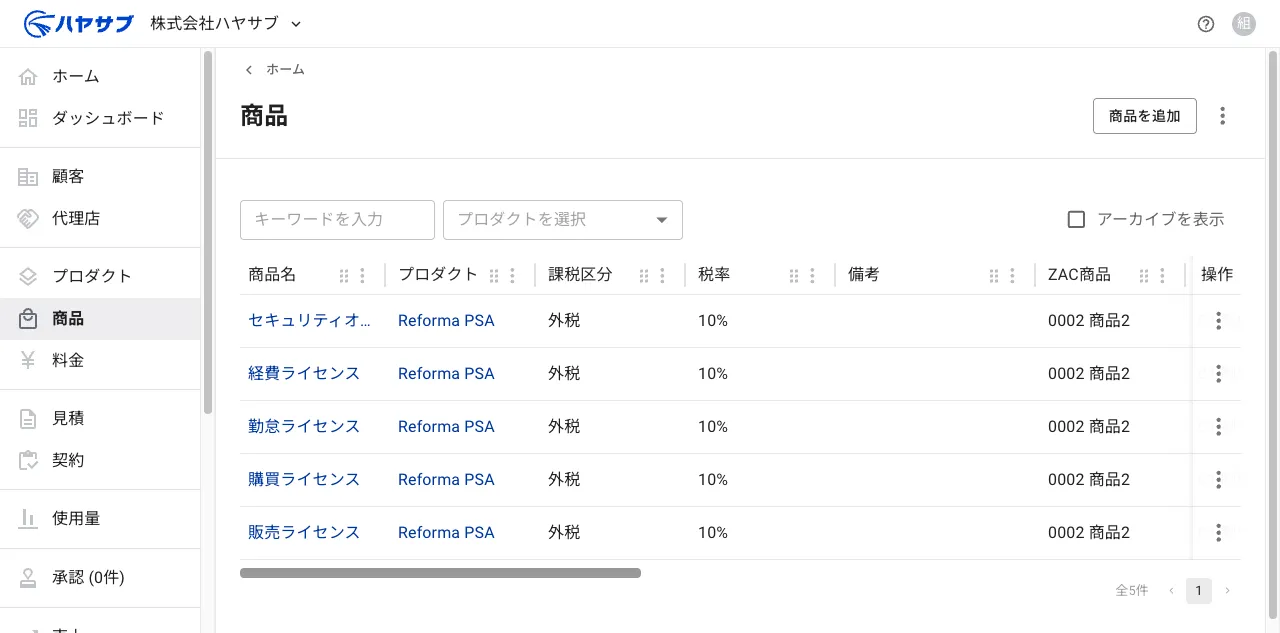Click the drag handle on 商品名 column
This screenshot has height=633, width=1280.
coord(344,276)
